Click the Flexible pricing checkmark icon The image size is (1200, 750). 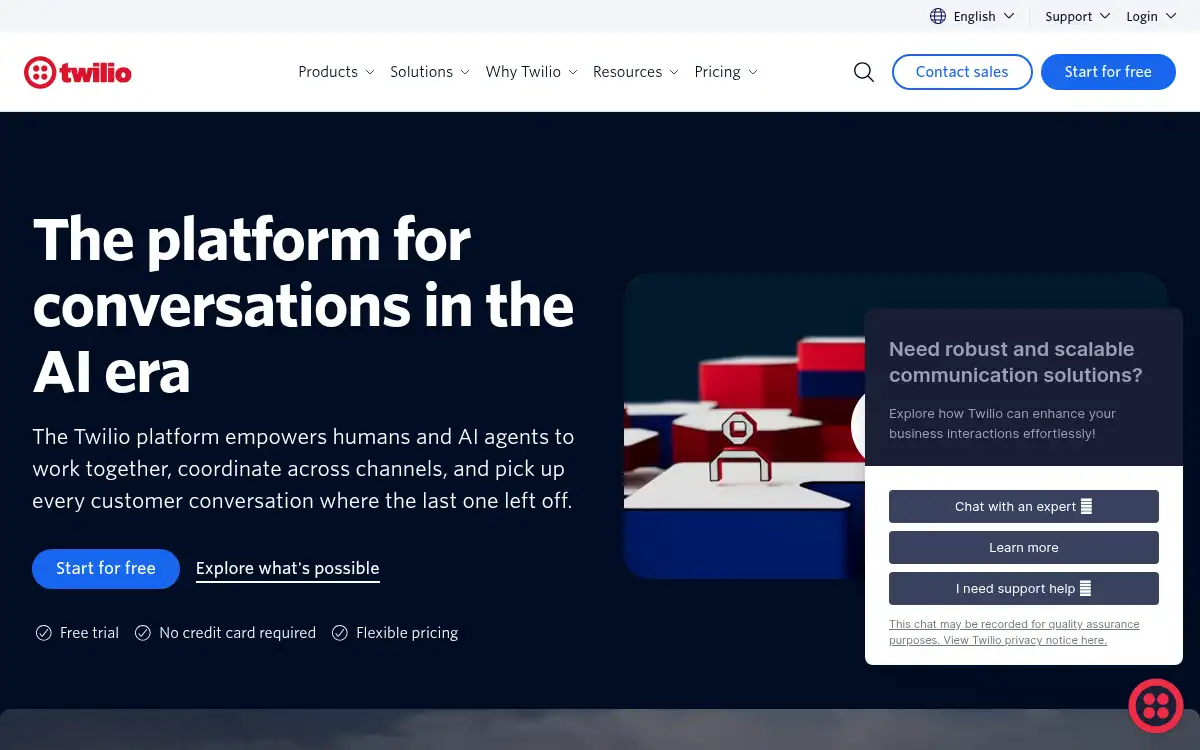(340, 633)
